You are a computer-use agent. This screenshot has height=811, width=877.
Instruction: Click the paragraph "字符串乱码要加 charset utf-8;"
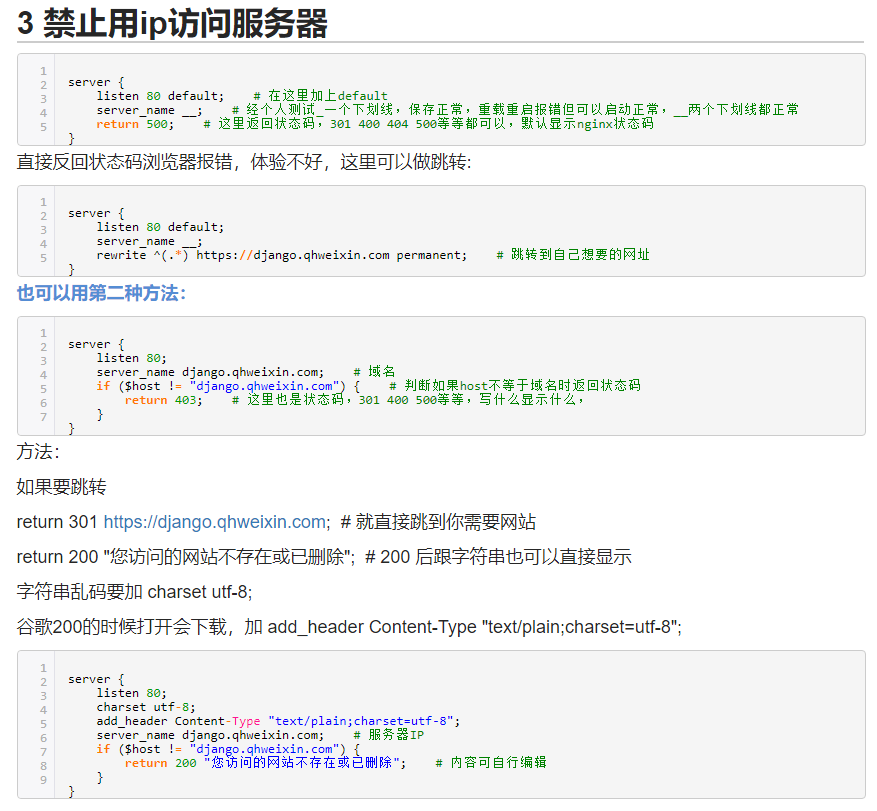(x=134, y=592)
